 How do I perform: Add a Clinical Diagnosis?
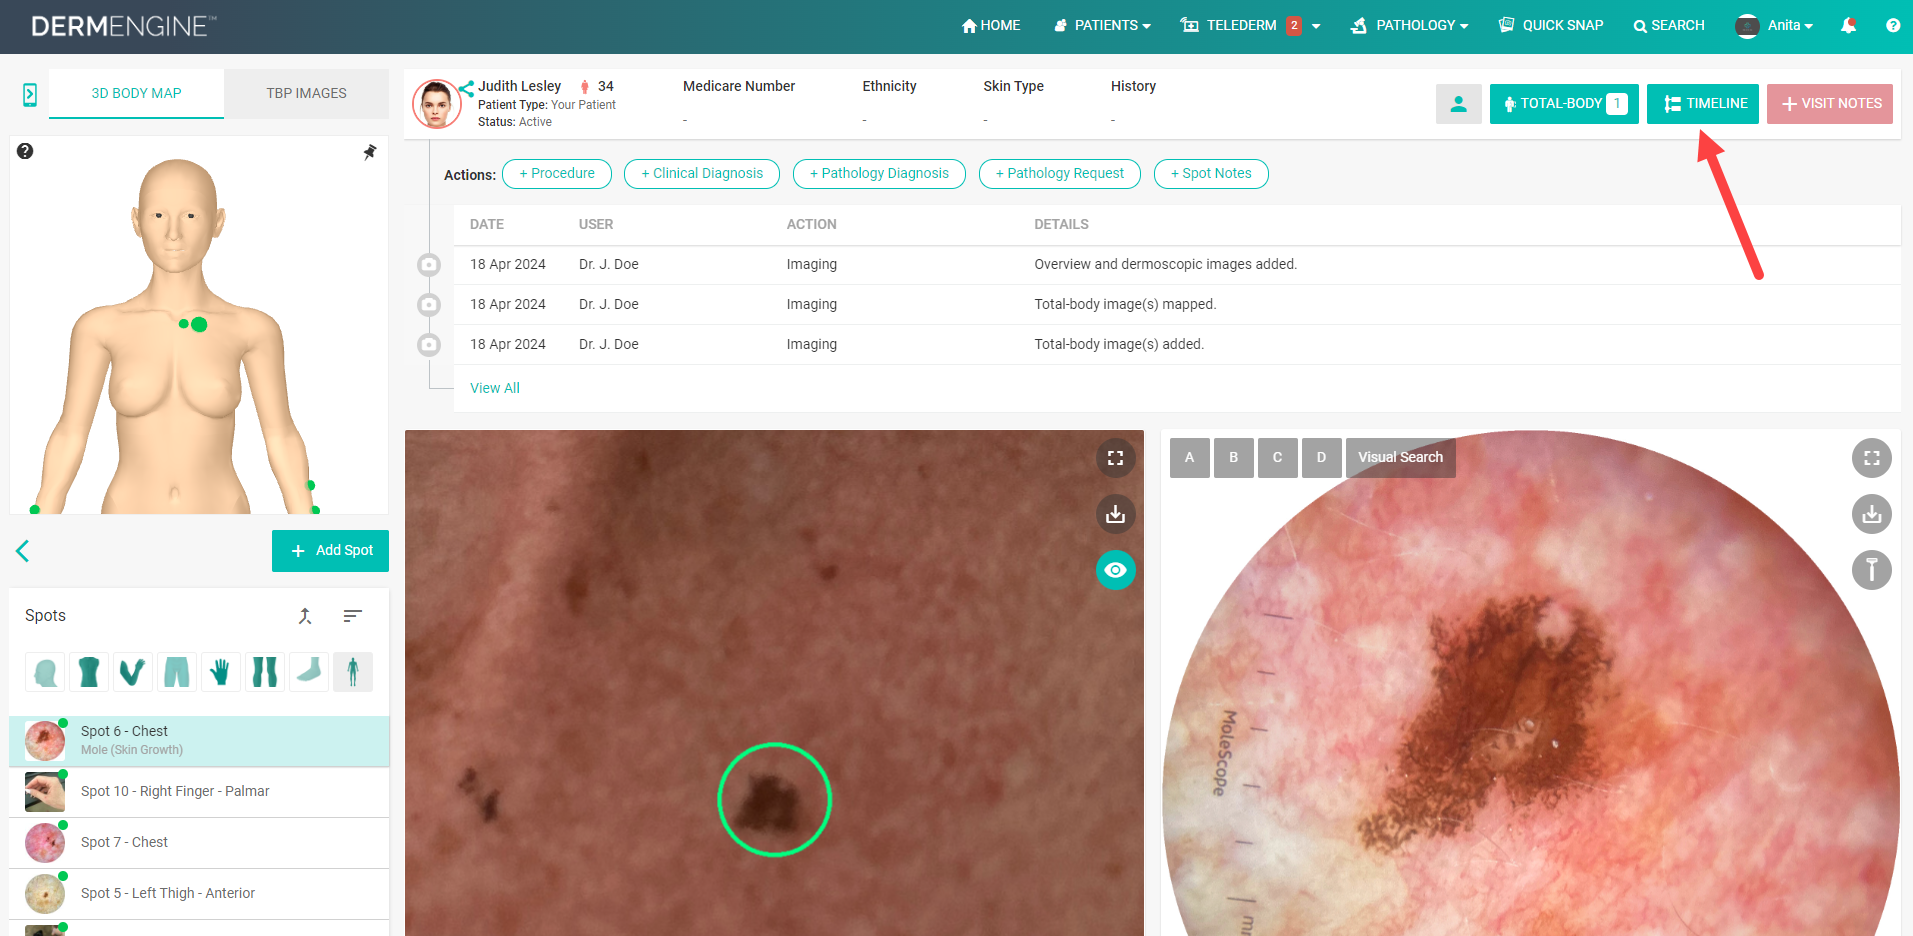[x=702, y=174]
